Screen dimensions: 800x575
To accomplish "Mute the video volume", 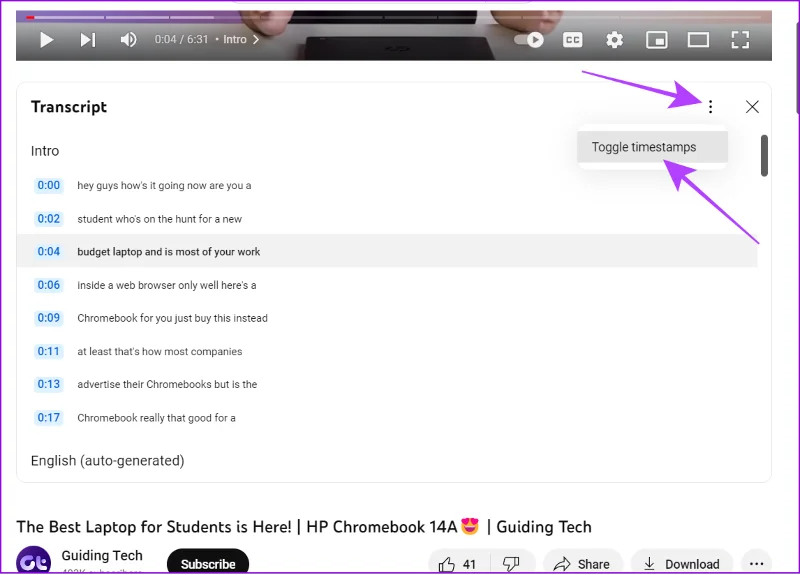I will tap(128, 40).
